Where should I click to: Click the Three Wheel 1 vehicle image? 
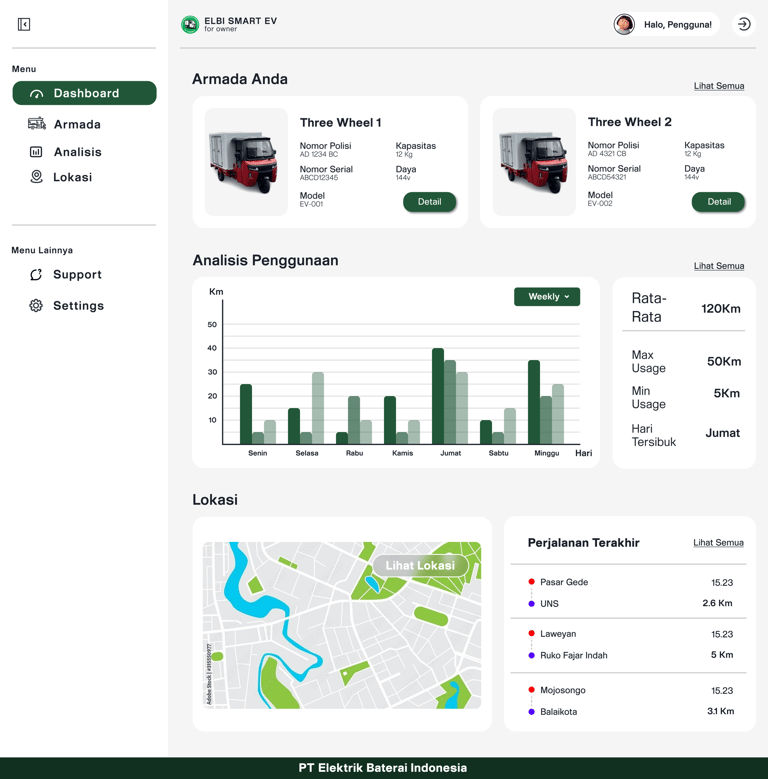tap(246, 162)
